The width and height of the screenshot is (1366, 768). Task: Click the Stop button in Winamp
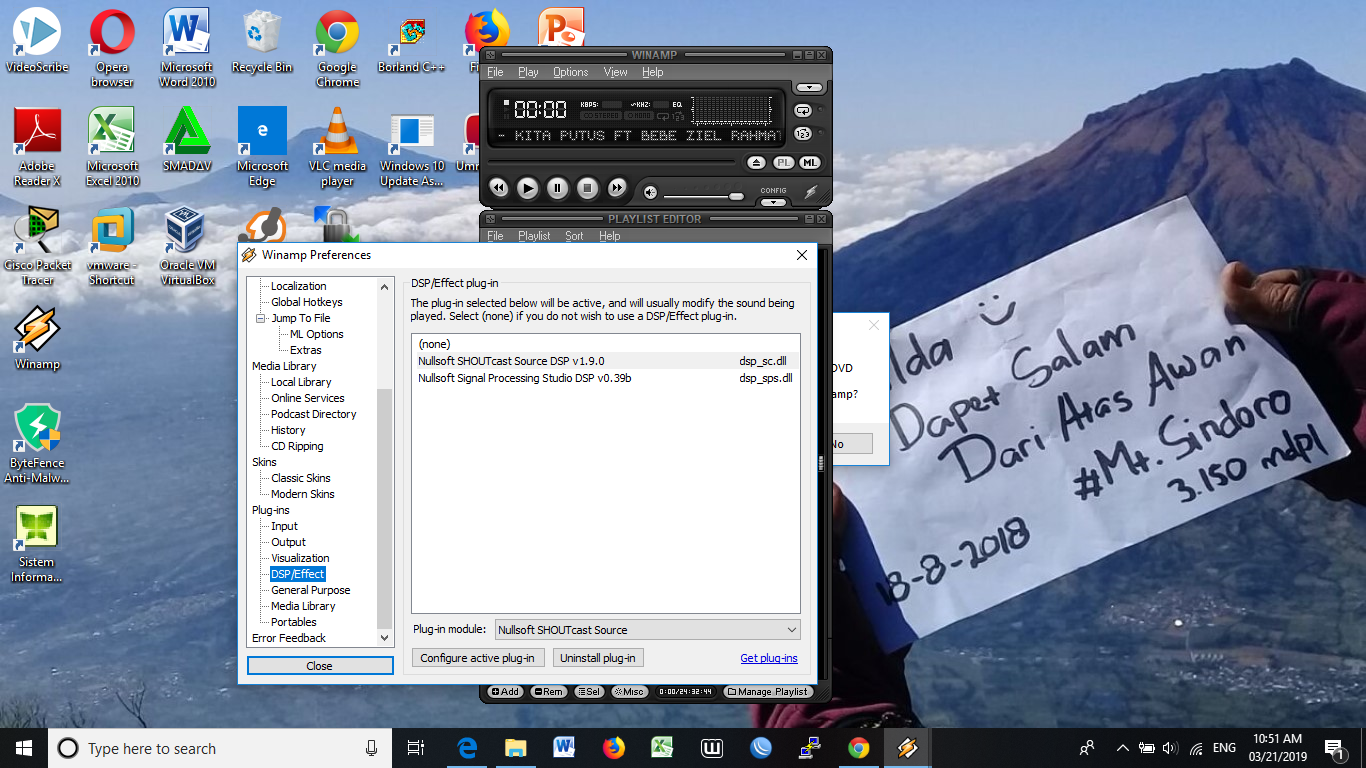tap(588, 188)
